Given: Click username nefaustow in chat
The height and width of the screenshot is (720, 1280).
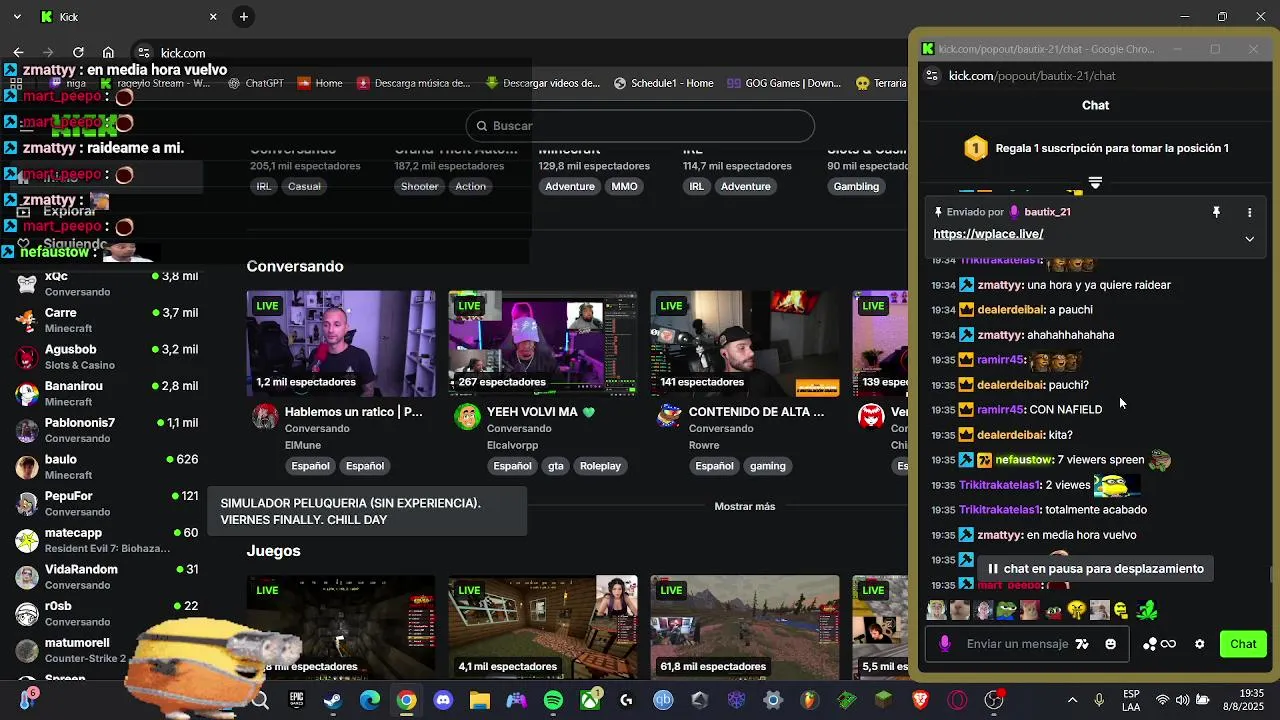Looking at the screenshot, I should tap(1024, 460).
